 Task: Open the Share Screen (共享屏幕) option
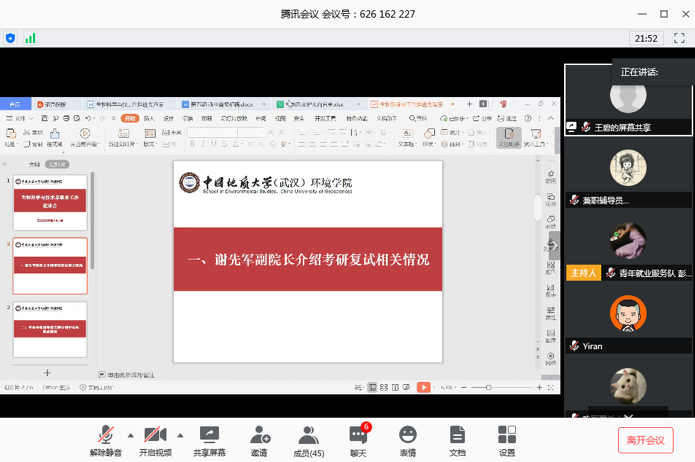[x=209, y=440]
